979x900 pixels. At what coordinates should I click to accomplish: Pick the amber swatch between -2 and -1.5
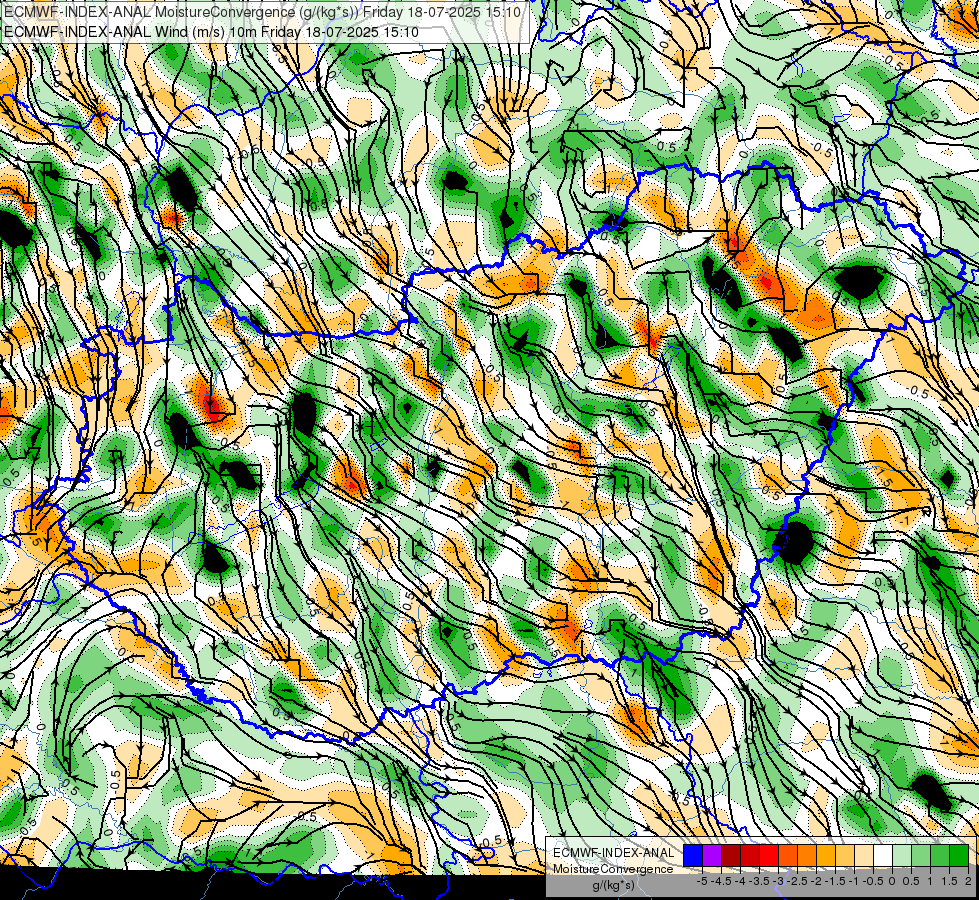[826, 856]
